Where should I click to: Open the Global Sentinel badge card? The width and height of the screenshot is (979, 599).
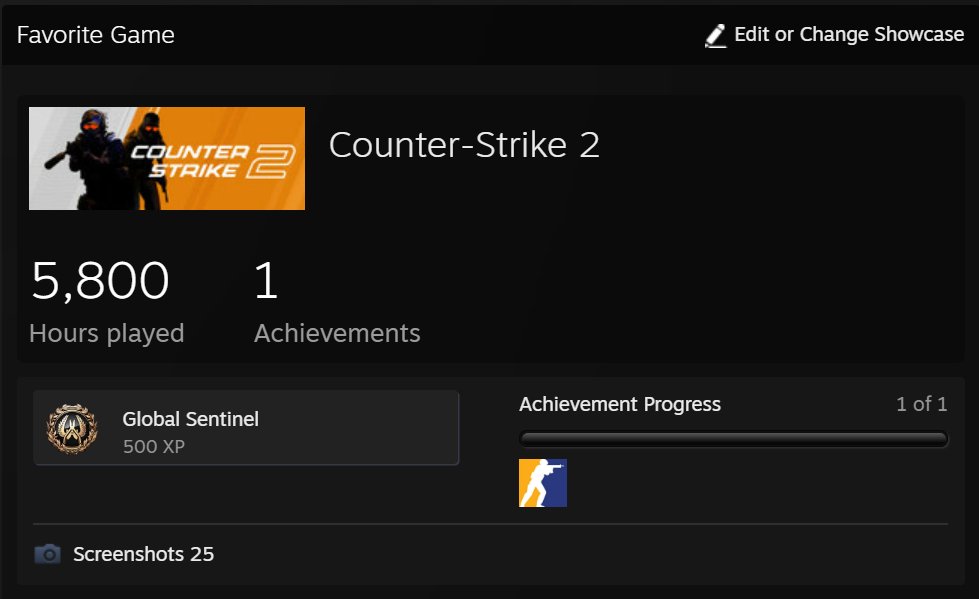pos(246,428)
